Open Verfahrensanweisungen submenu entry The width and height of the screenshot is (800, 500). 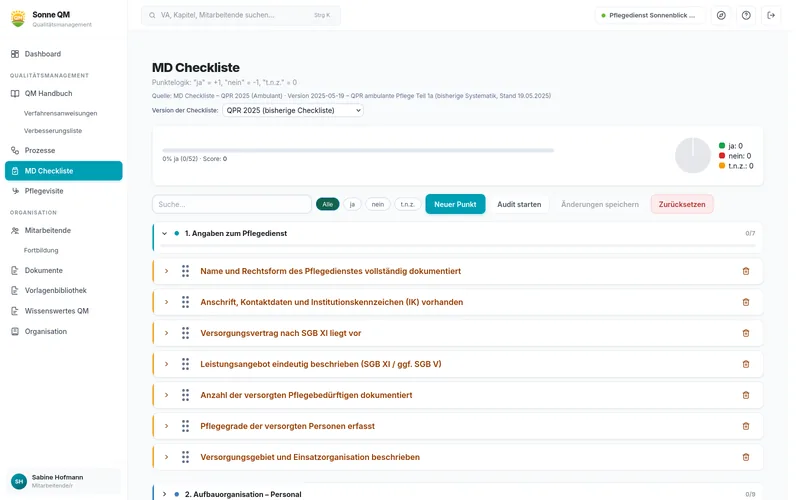(63, 113)
